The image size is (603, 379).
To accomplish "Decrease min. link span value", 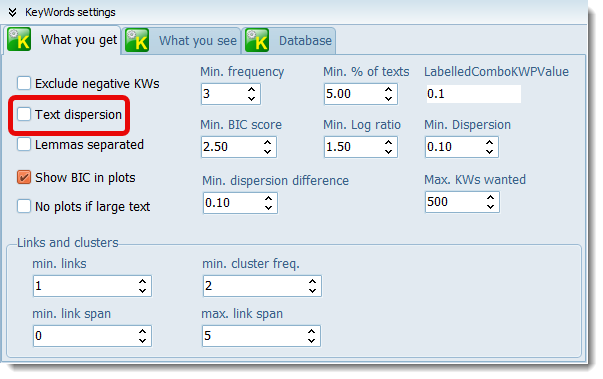I will coord(142,341).
